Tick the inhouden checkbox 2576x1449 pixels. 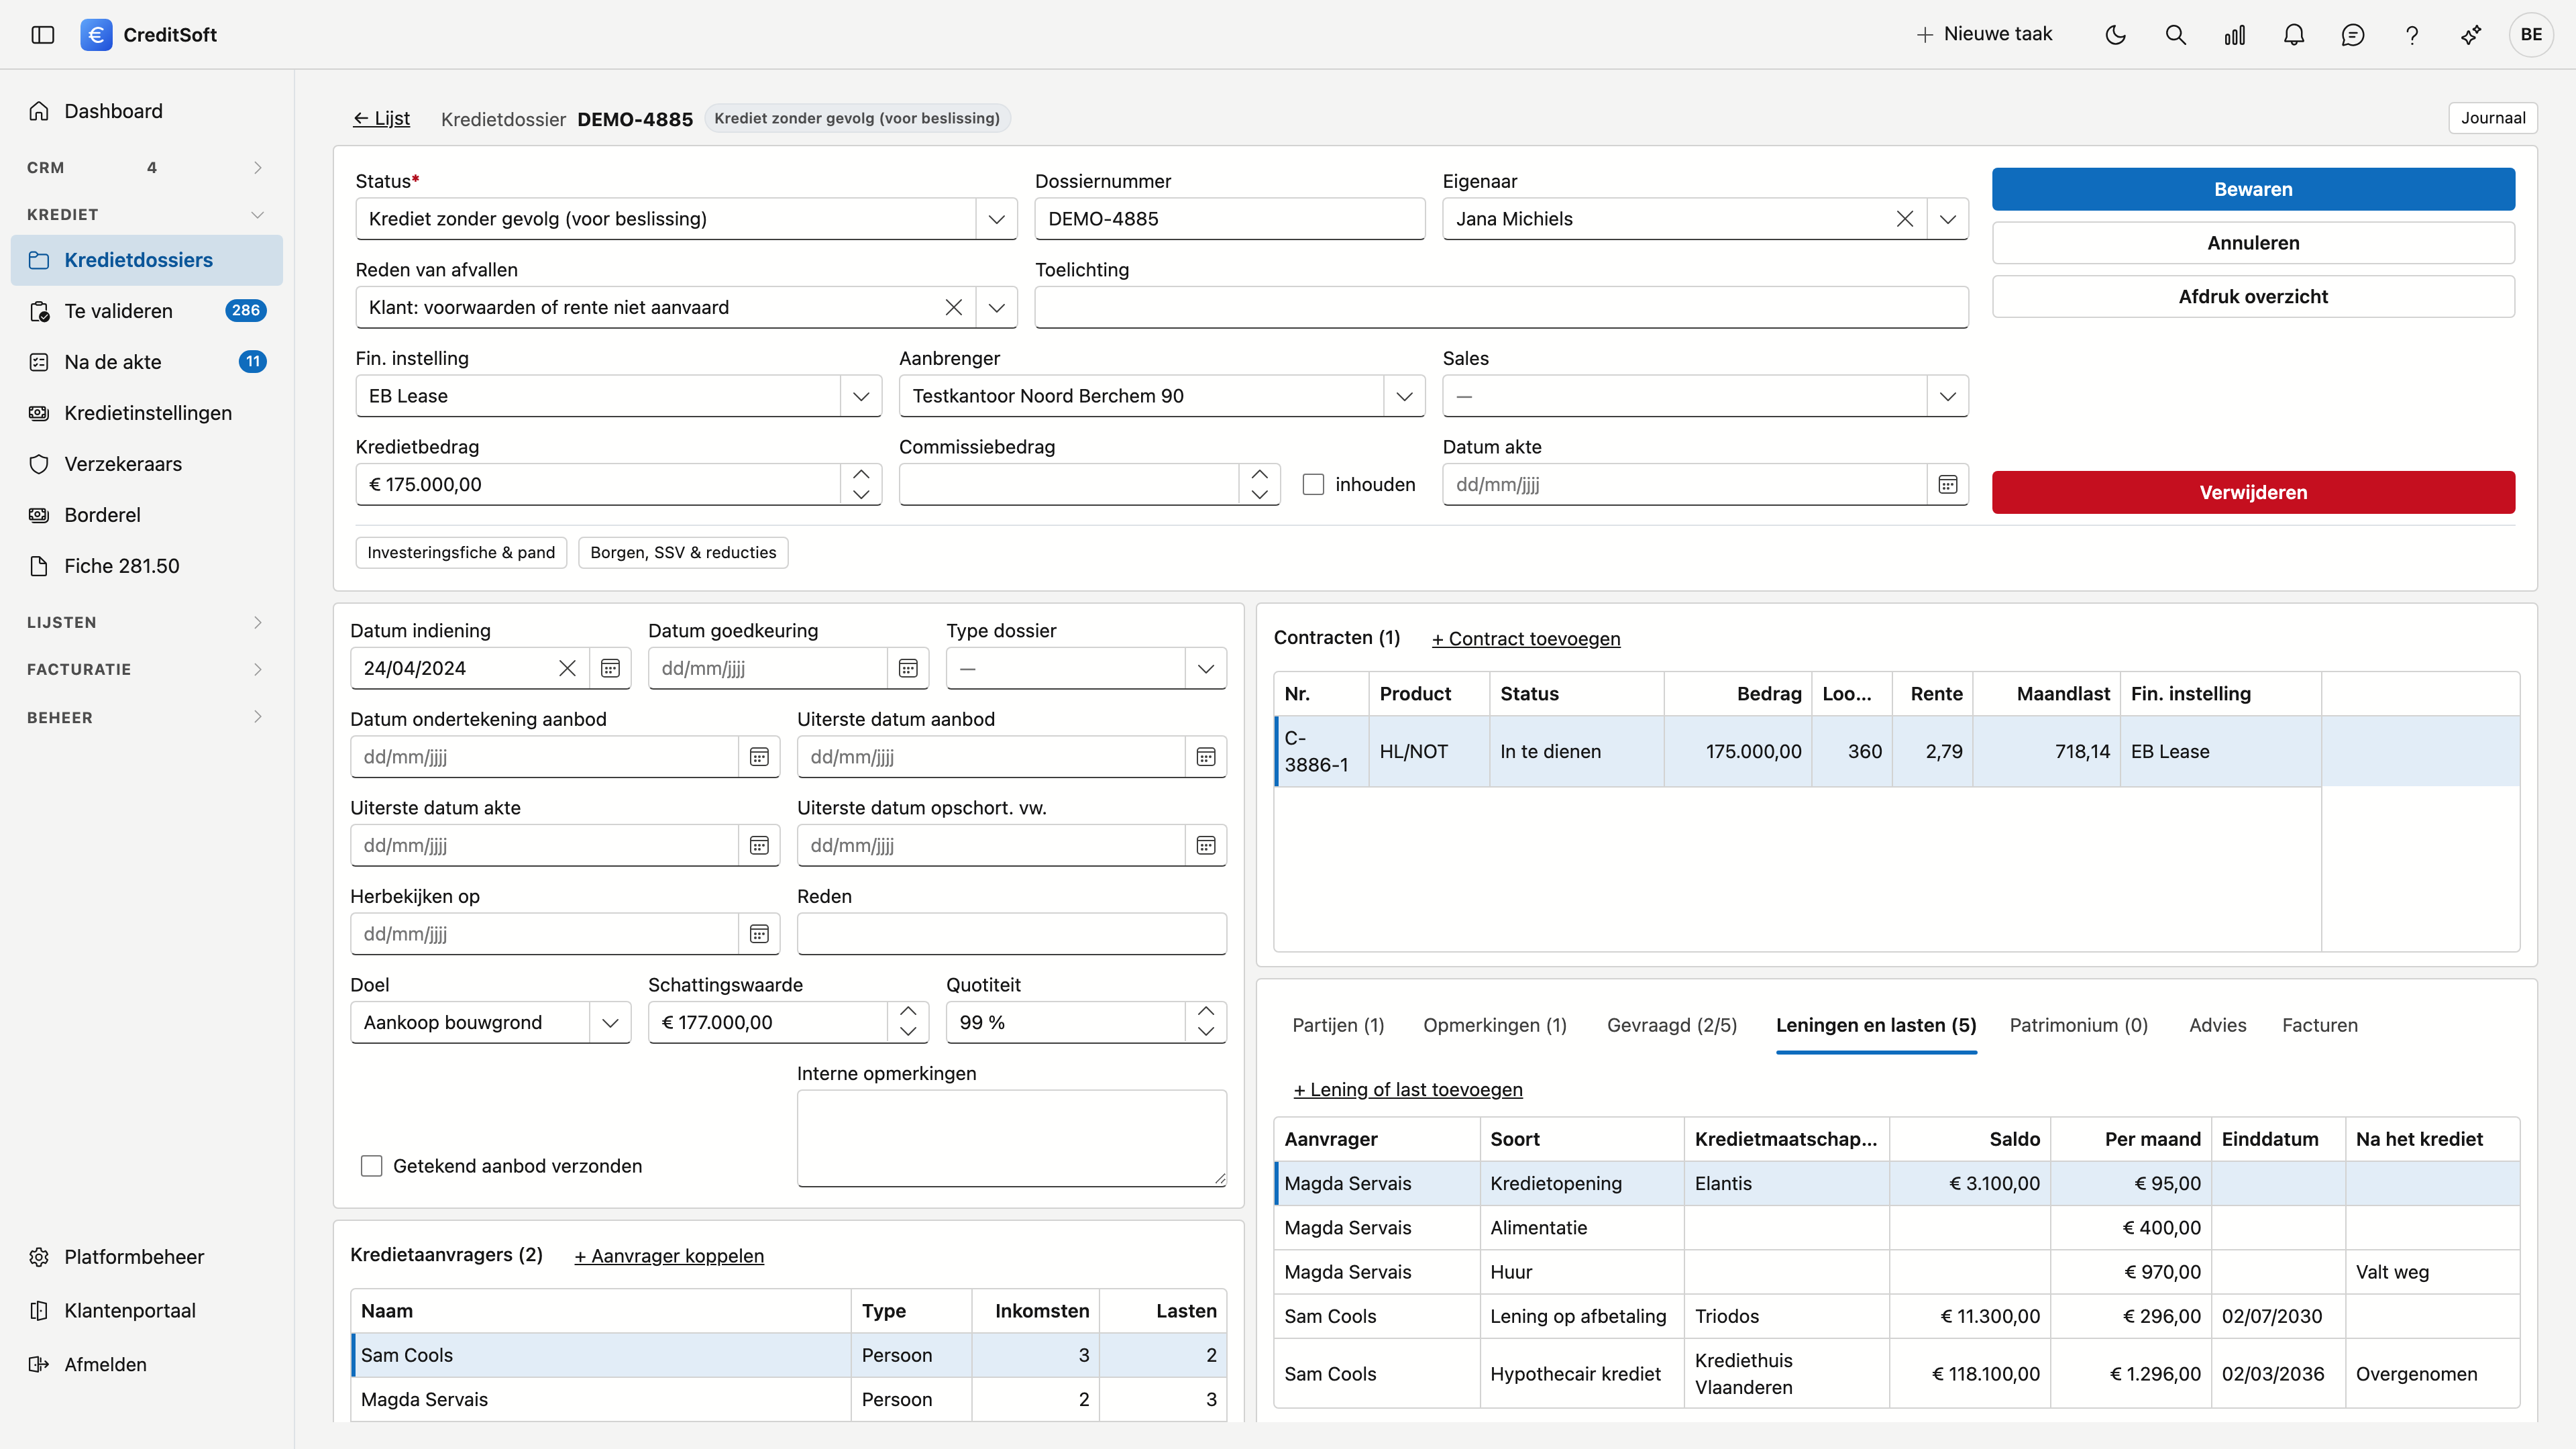click(x=1313, y=485)
